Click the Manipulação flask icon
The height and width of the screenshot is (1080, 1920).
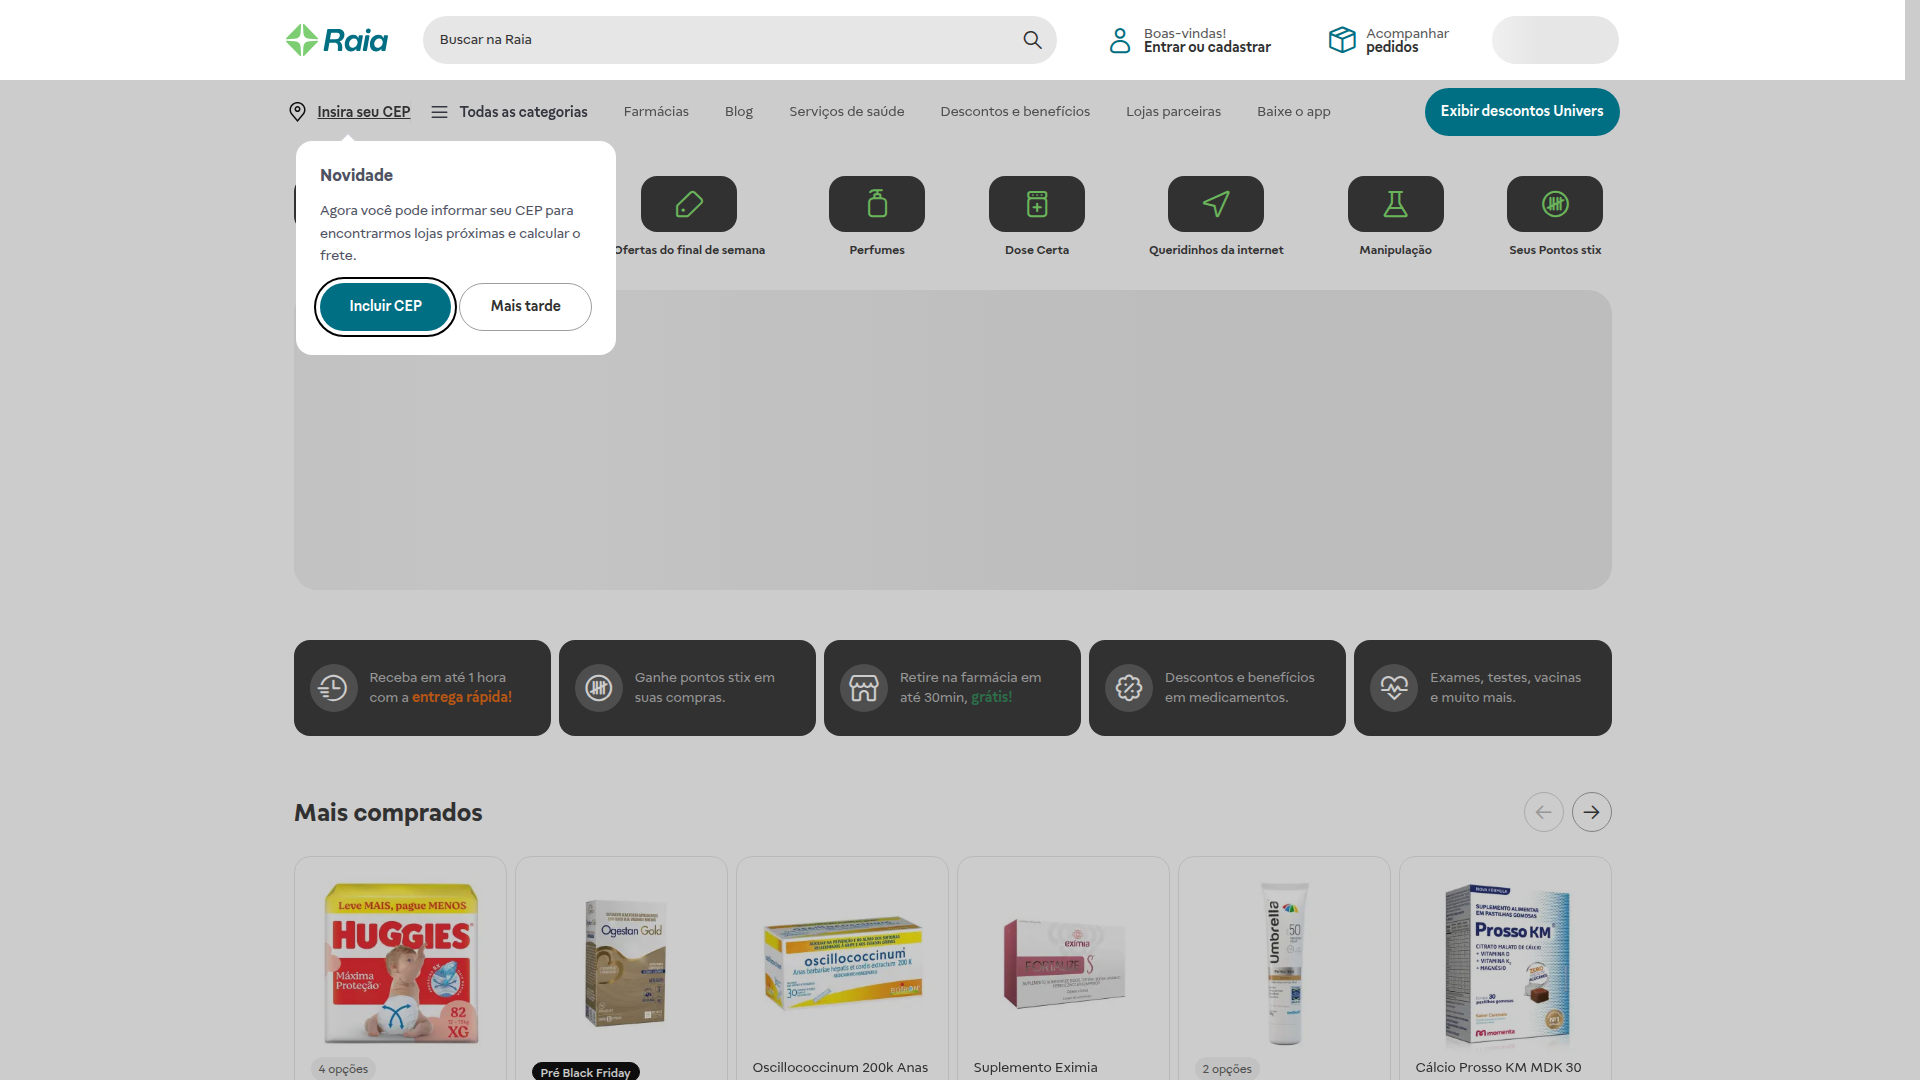click(x=1395, y=204)
